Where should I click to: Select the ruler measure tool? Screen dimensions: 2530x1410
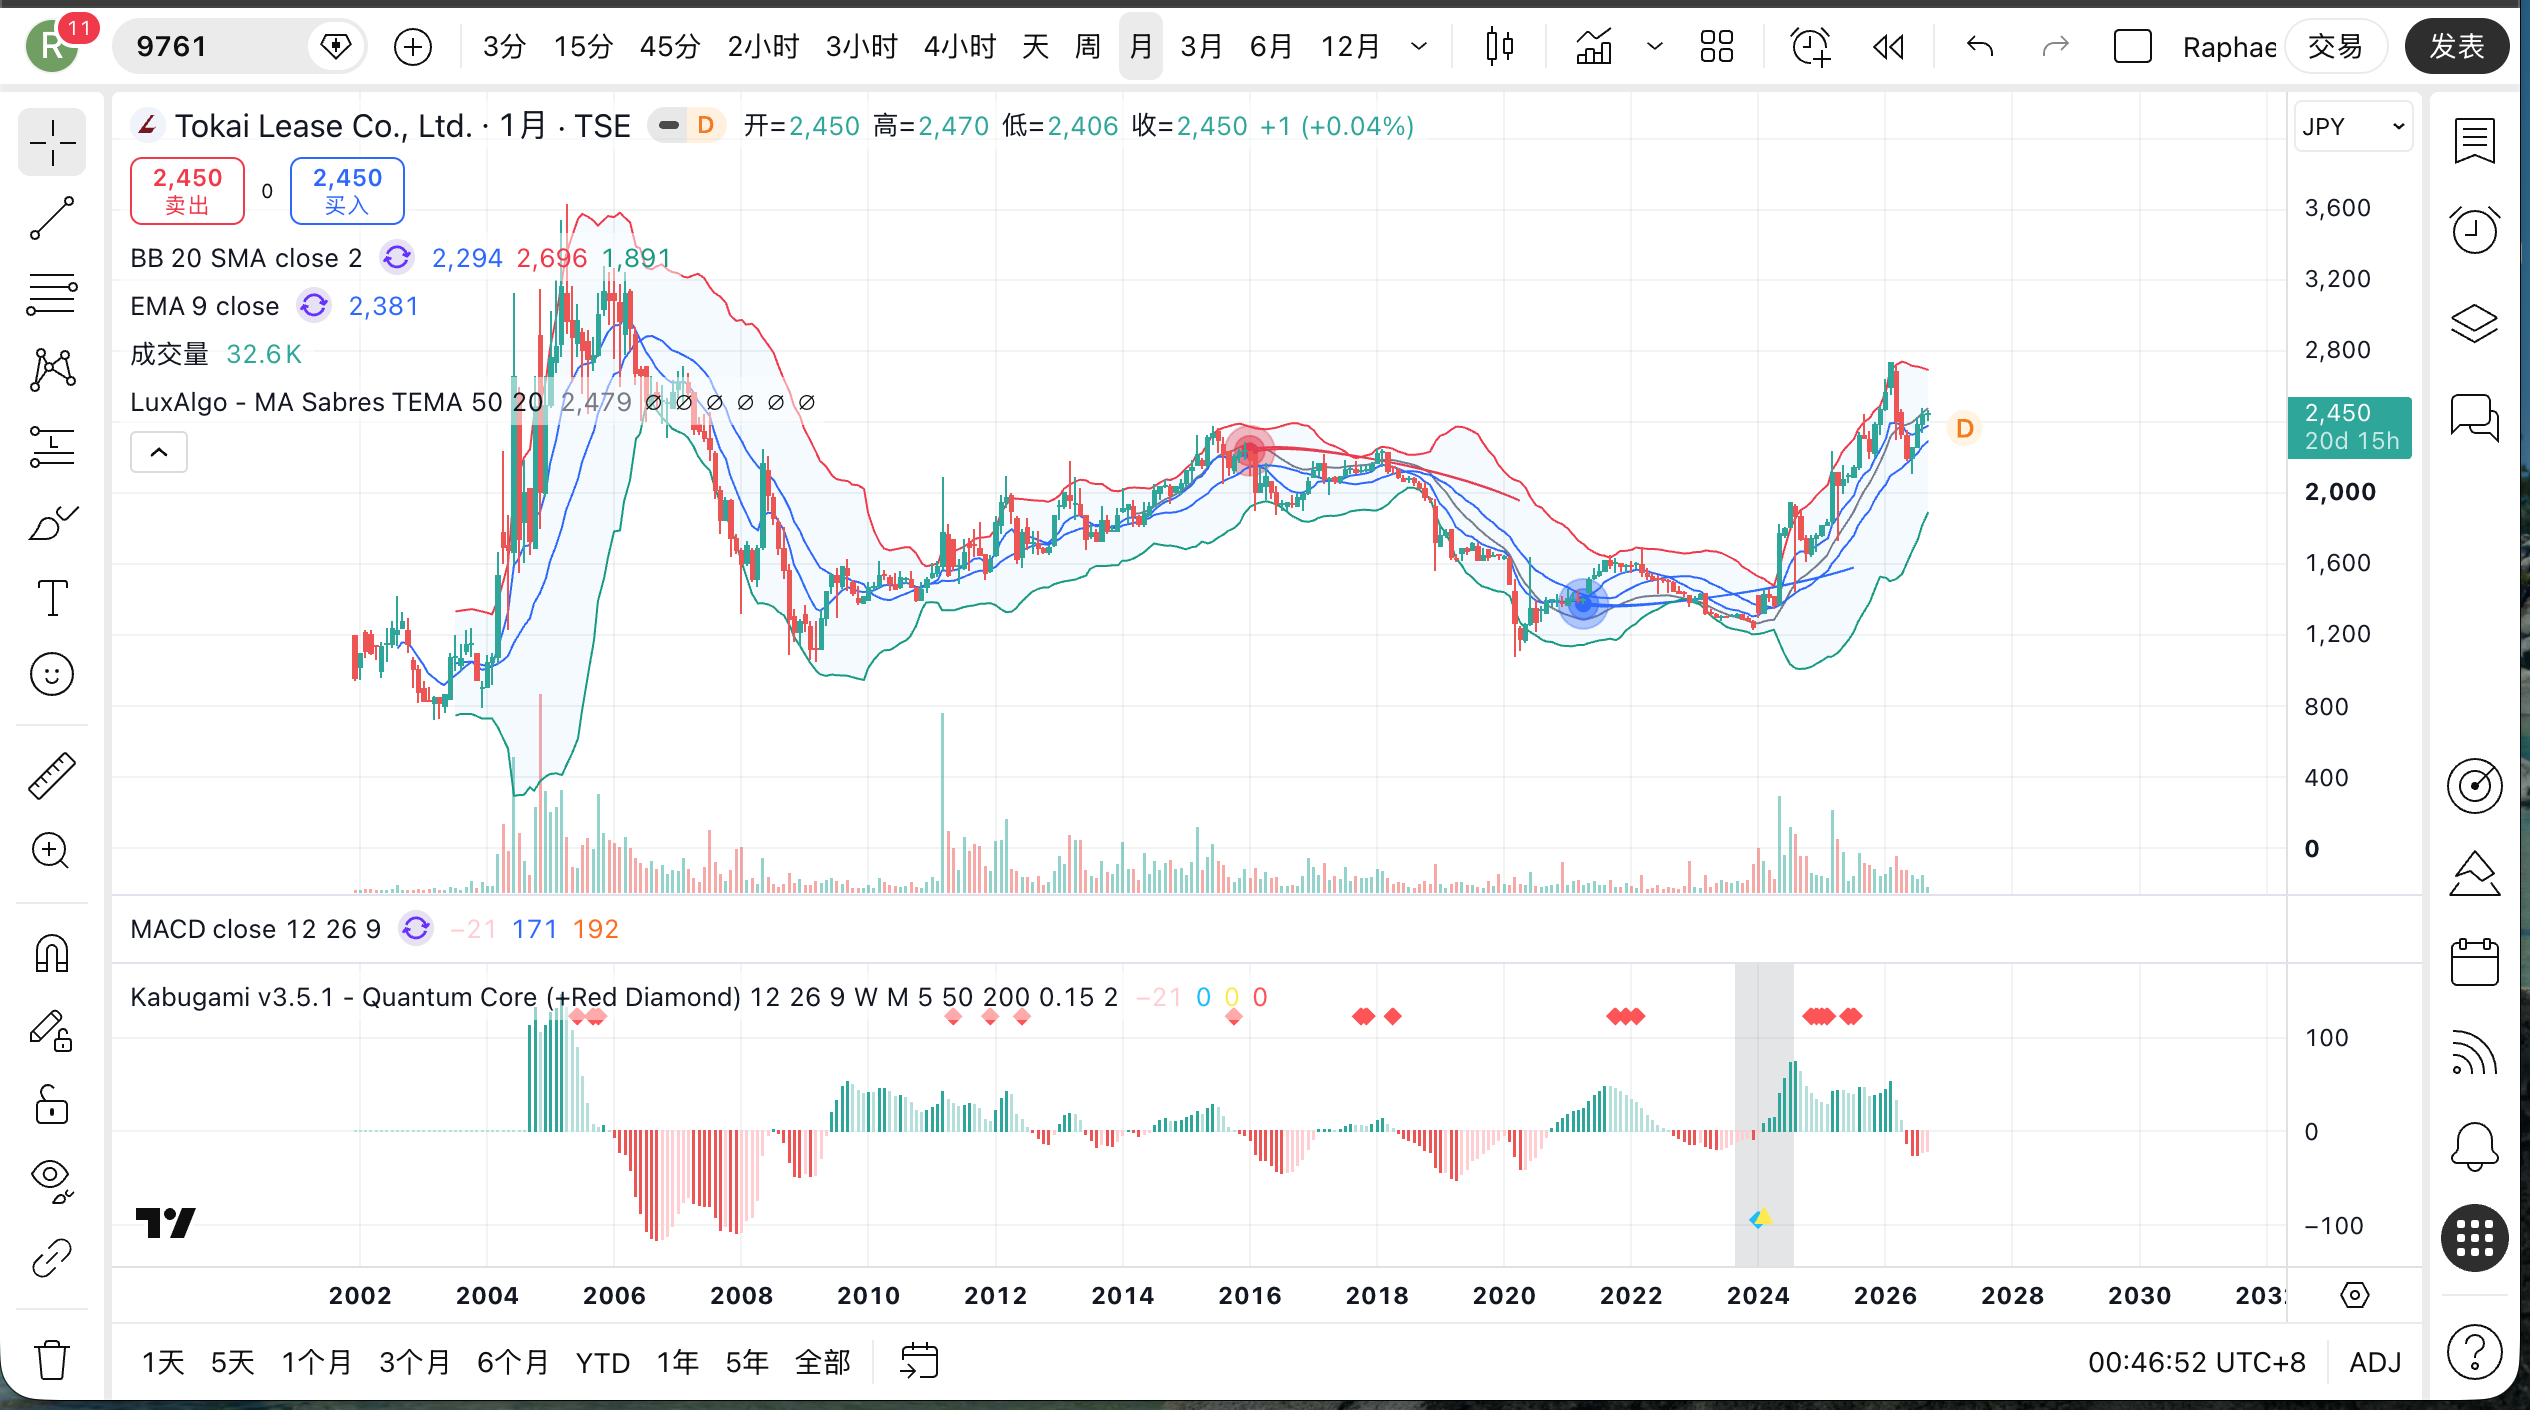pyautogui.click(x=52, y=775)
